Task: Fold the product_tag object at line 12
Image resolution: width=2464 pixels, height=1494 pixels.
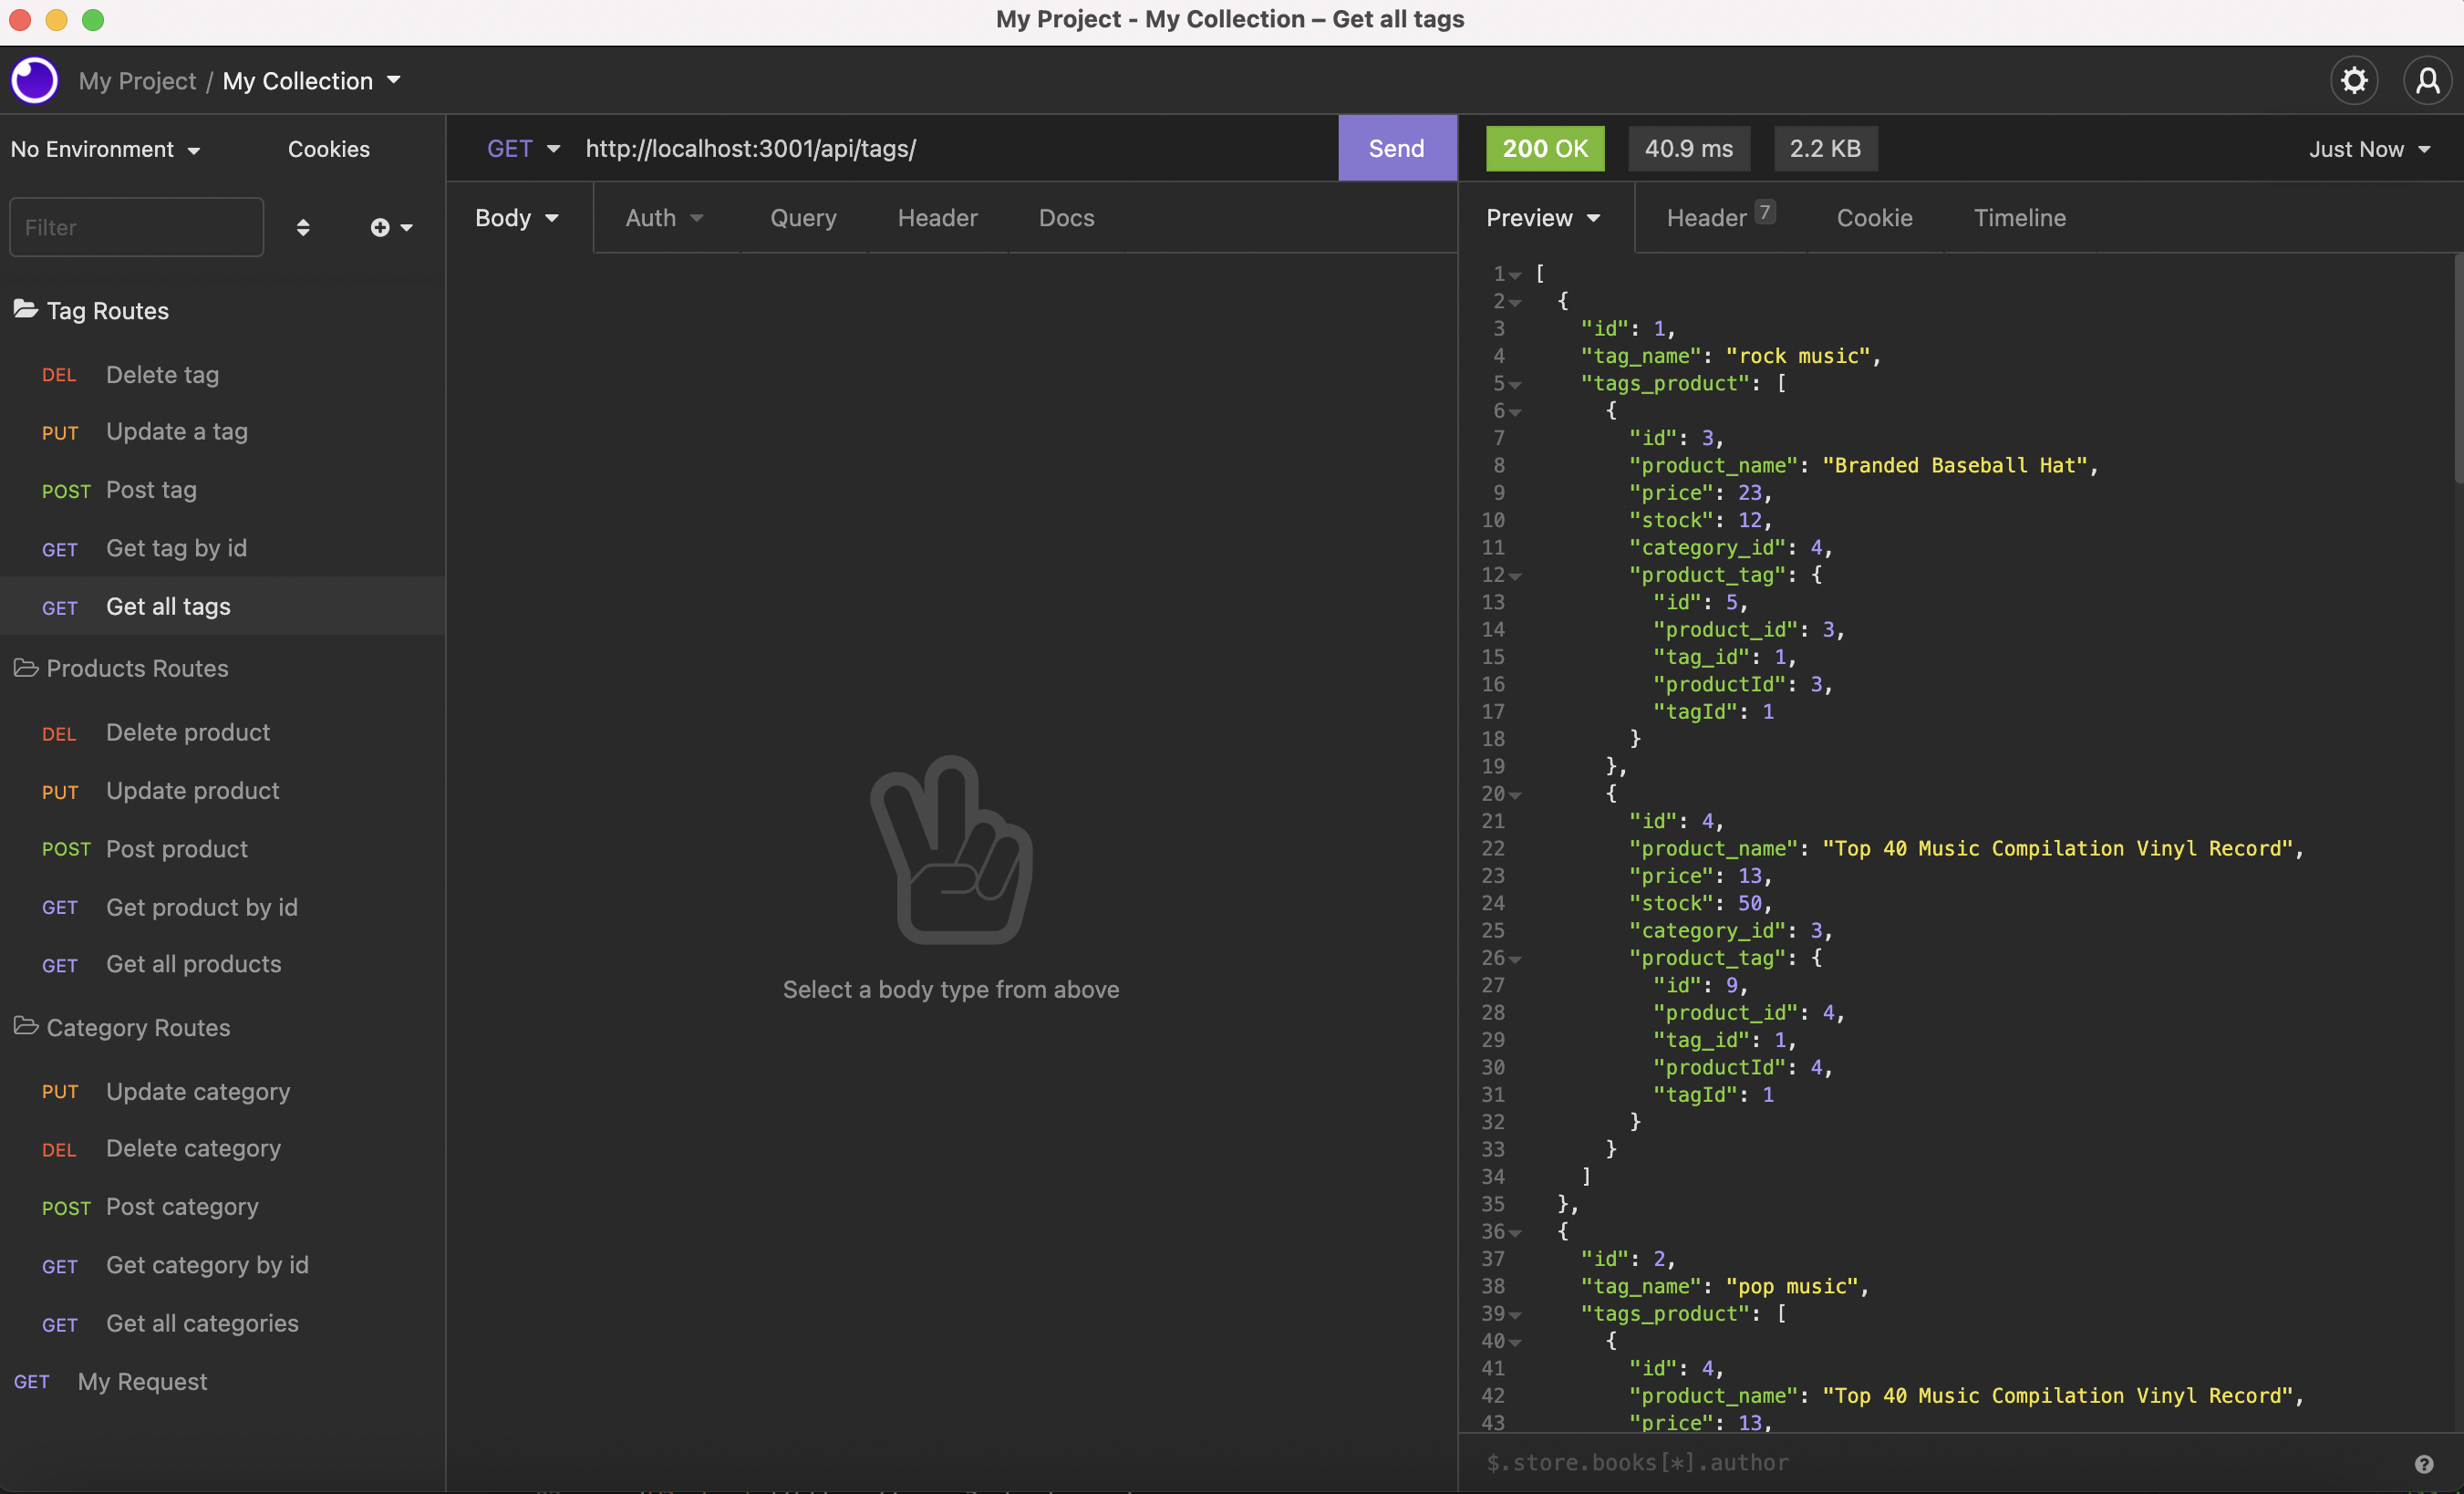Action: [x=1516, y=576]
